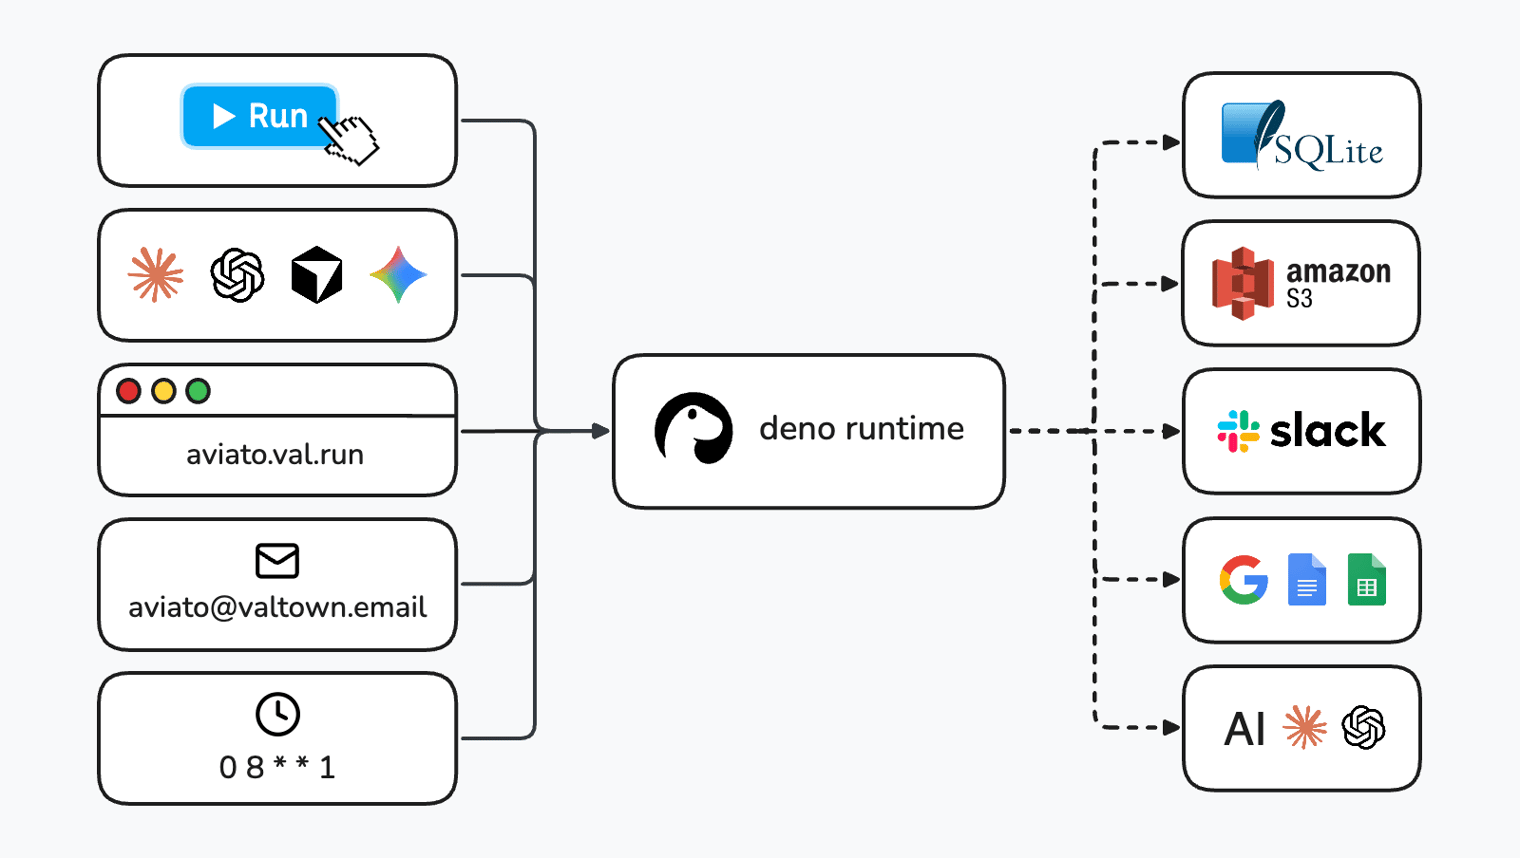This screenshot has height=858, width=1520.
Task: Click the green window dot
Action: point(198,391)
